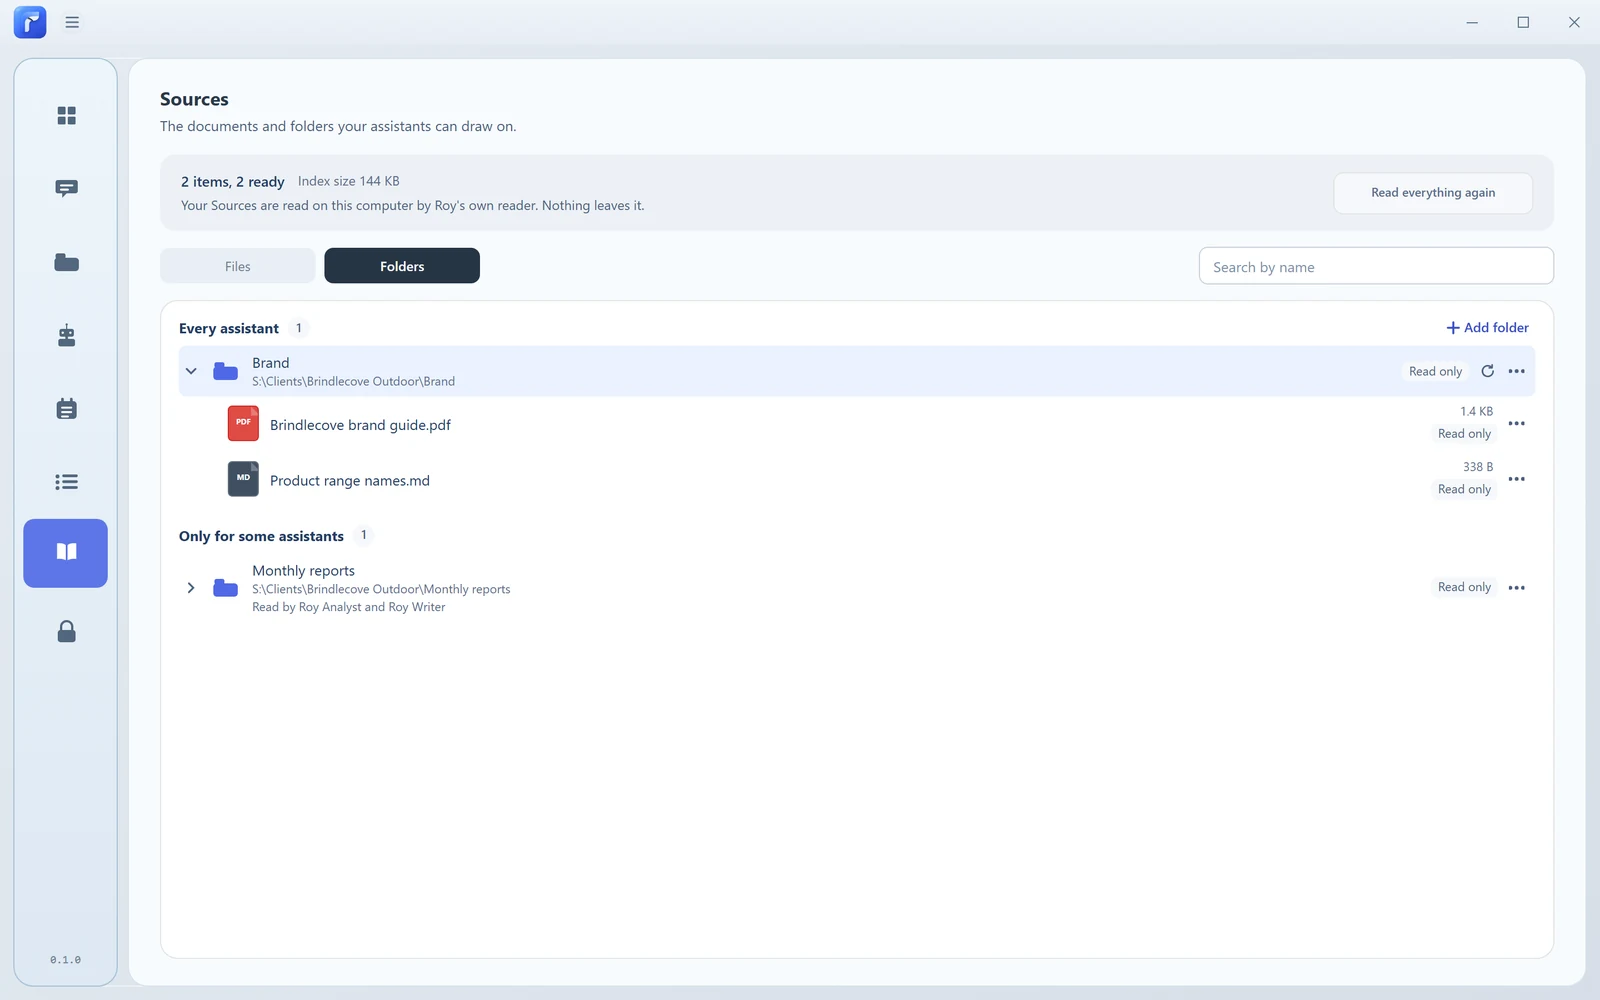Refresh the Brand folder
This screenshot has width=1600, height=1000.
tap(1487, 371)
